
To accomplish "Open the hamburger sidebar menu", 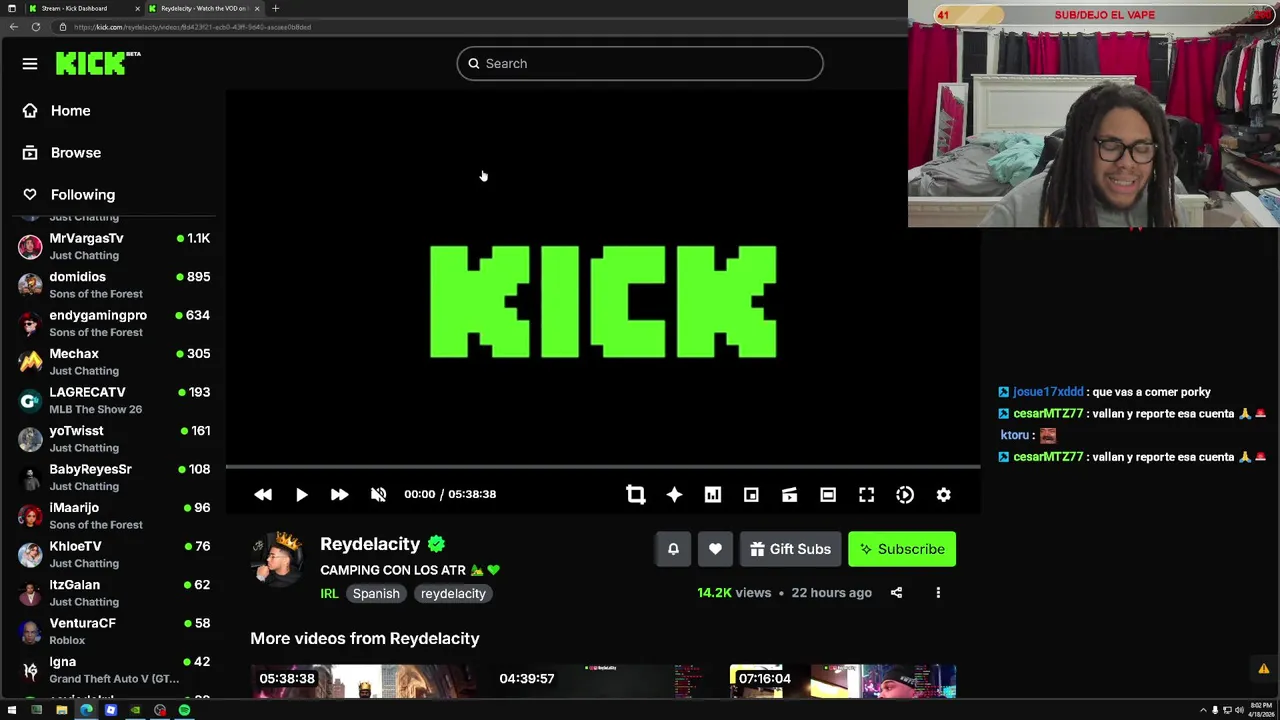I will point(30,63).
